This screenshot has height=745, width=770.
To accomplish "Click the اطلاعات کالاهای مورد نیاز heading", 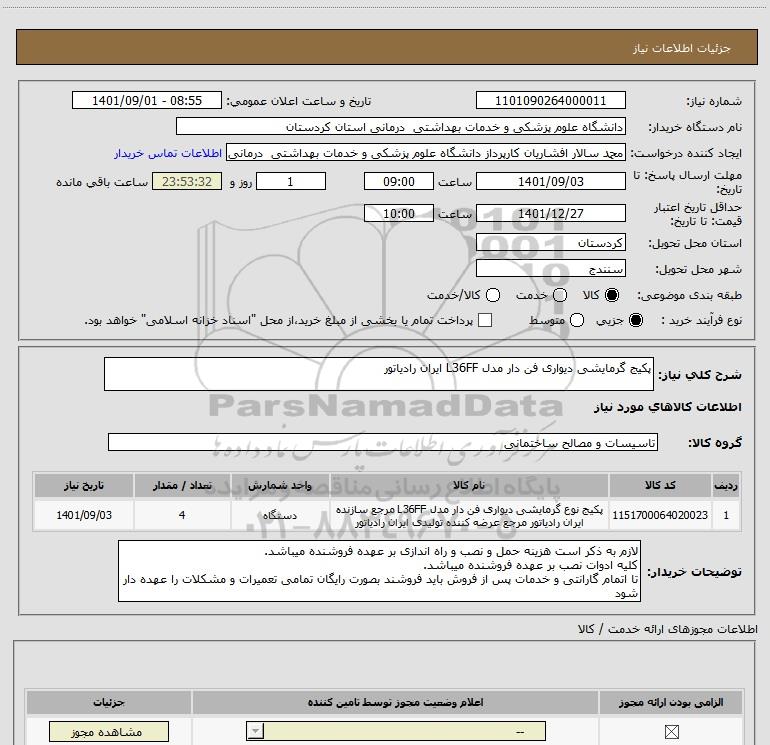I will 667,407.
